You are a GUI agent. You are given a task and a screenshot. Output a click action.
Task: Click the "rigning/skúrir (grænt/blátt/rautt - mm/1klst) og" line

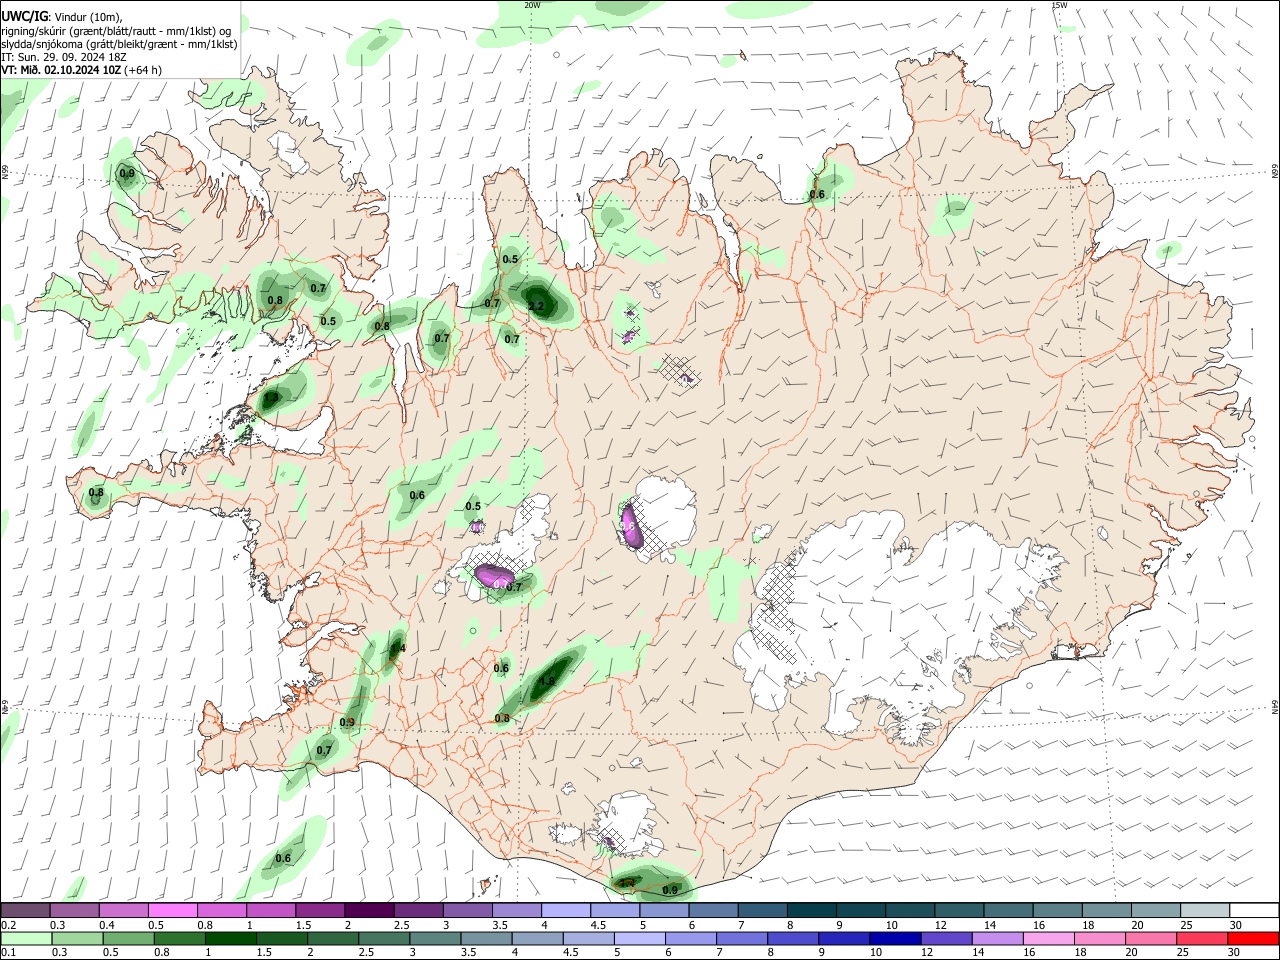coord(116,31)
